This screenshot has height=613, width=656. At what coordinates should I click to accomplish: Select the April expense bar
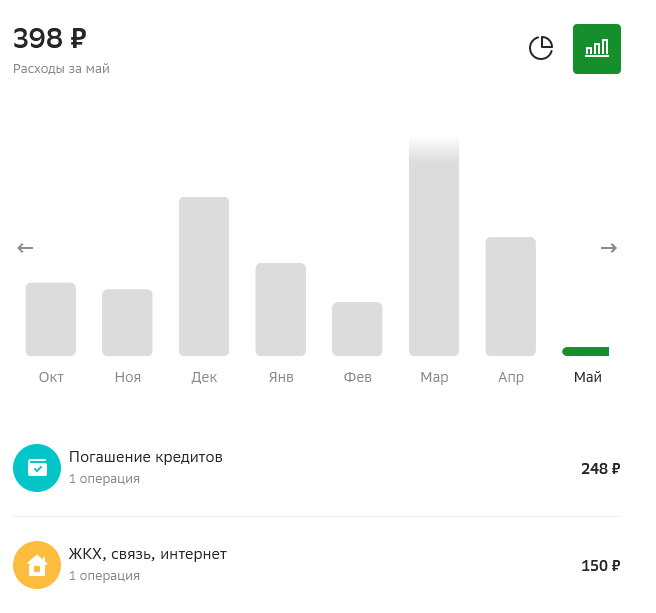click(510, 296)
